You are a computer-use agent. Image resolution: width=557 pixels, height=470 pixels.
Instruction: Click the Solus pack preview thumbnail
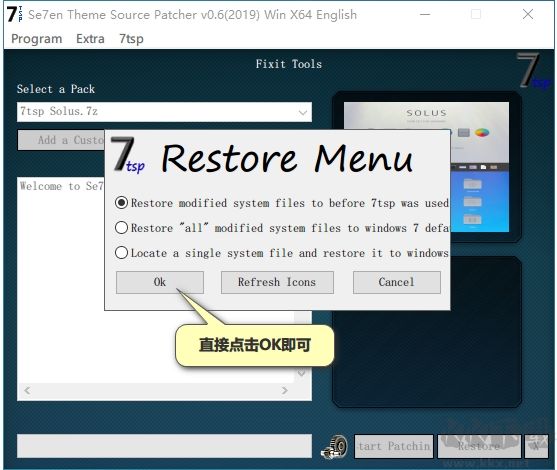tap(426, 167)
